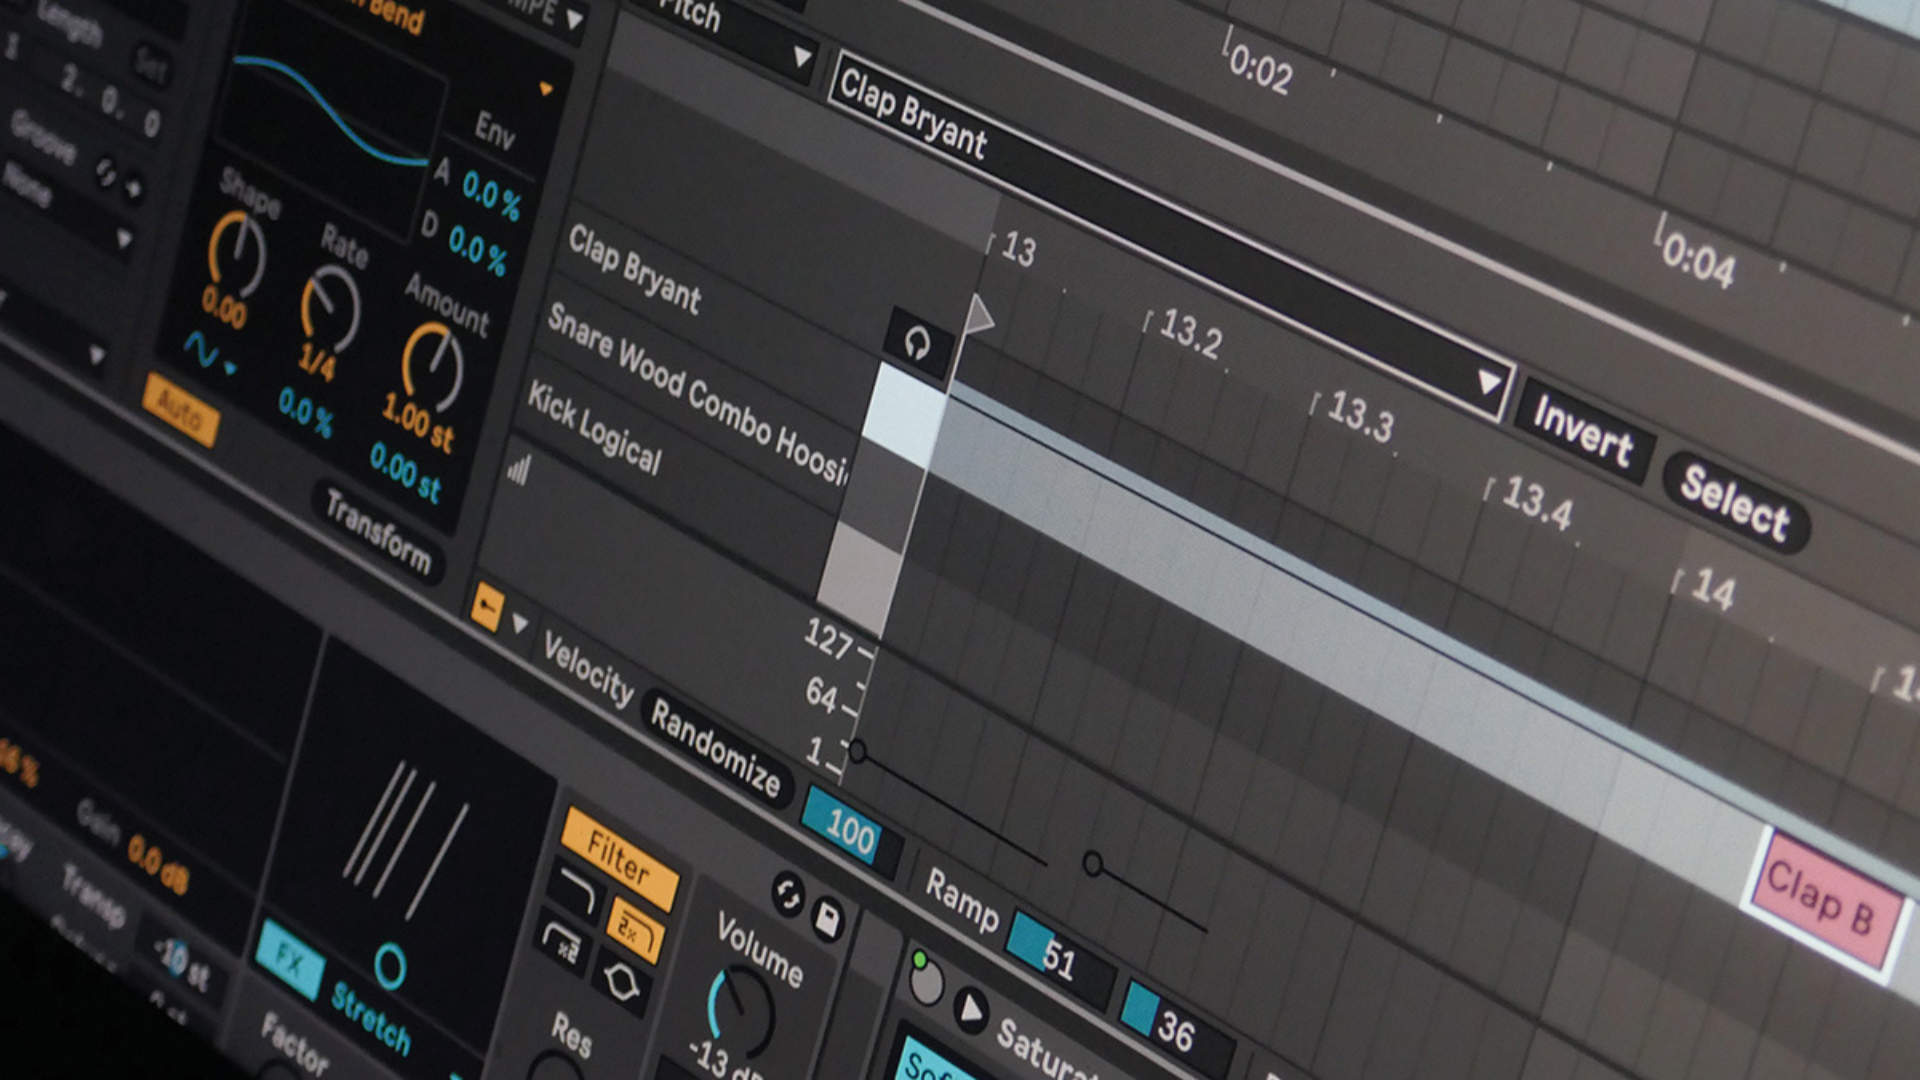Click the 1.00 st amount value
Viewport: 1920px width, 1080px height.
(x=417, y=421)
